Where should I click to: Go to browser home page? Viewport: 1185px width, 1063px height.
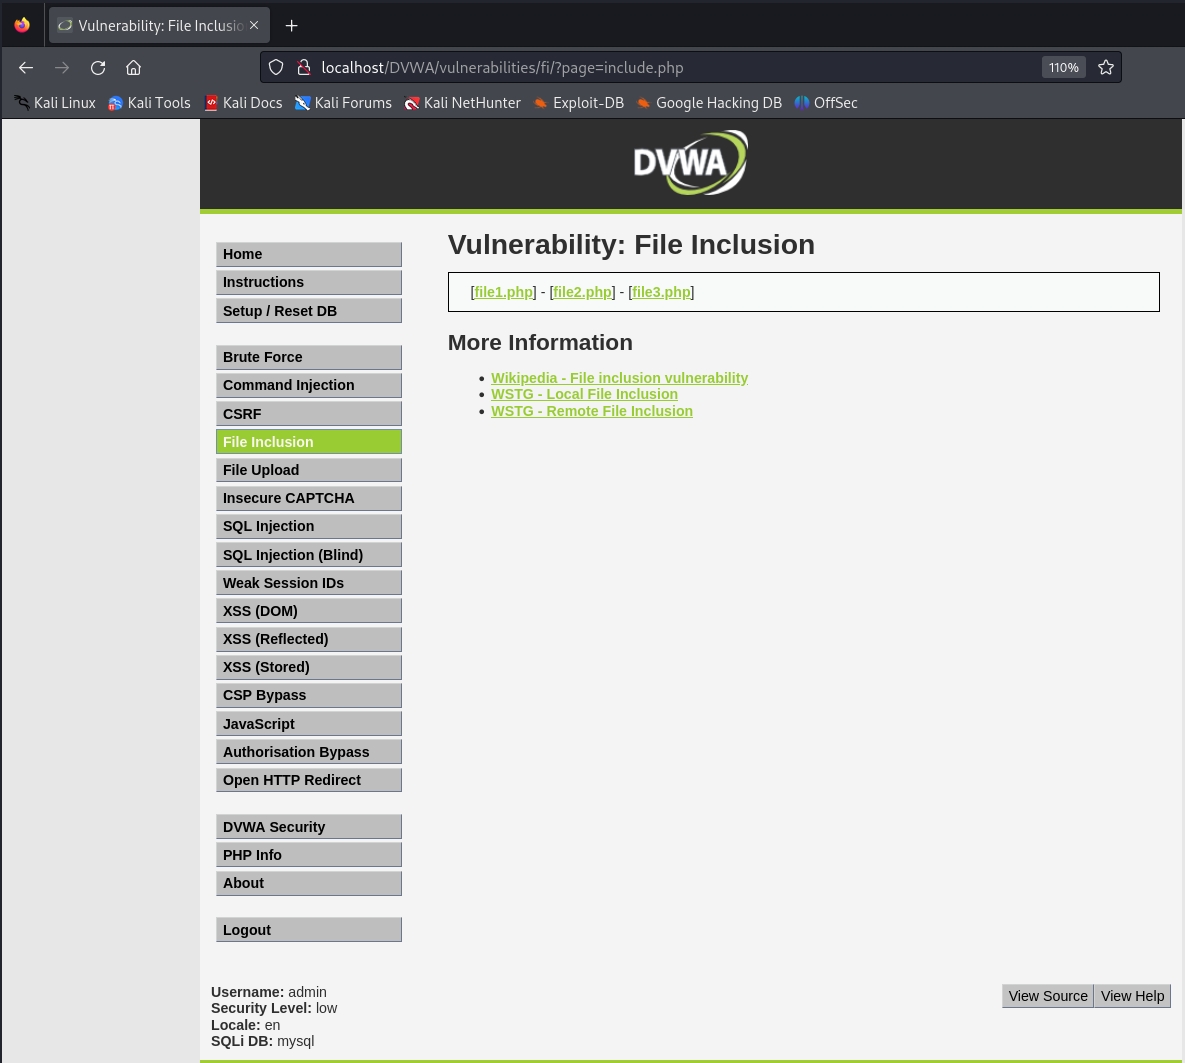[x=133, y=67]
